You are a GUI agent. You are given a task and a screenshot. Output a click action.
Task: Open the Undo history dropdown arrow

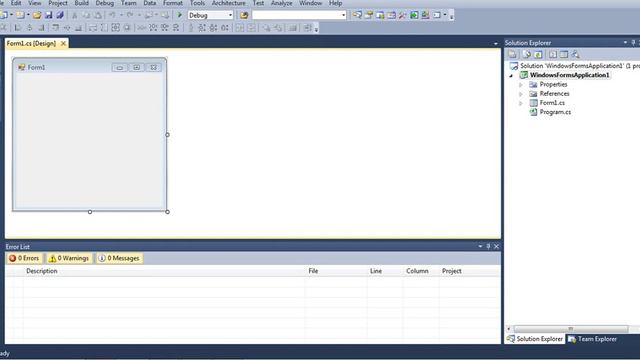pyautogui.click(x=121, y=15)
